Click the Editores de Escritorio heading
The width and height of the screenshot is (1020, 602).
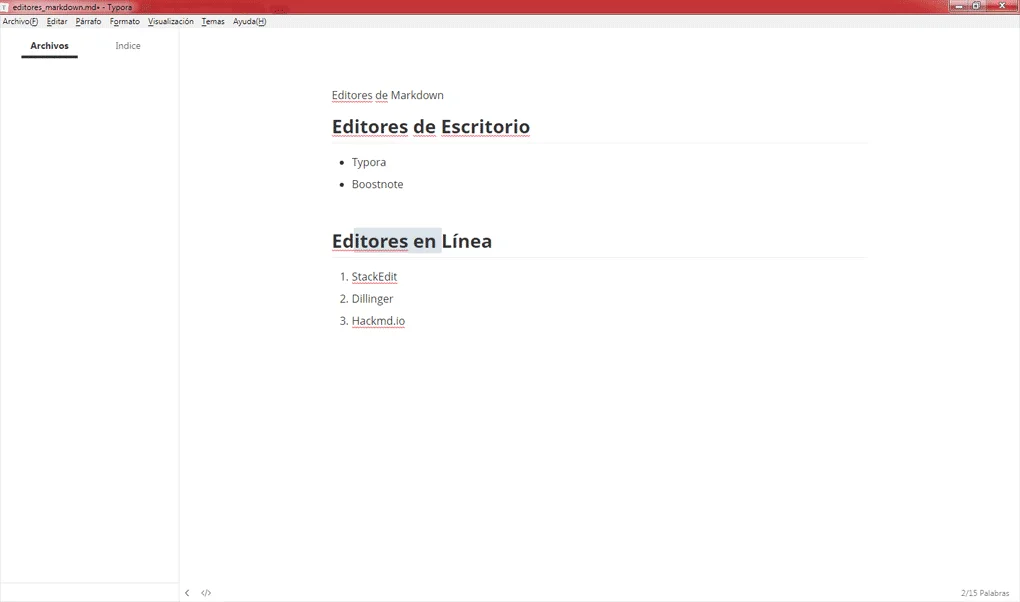pos(430,126)
